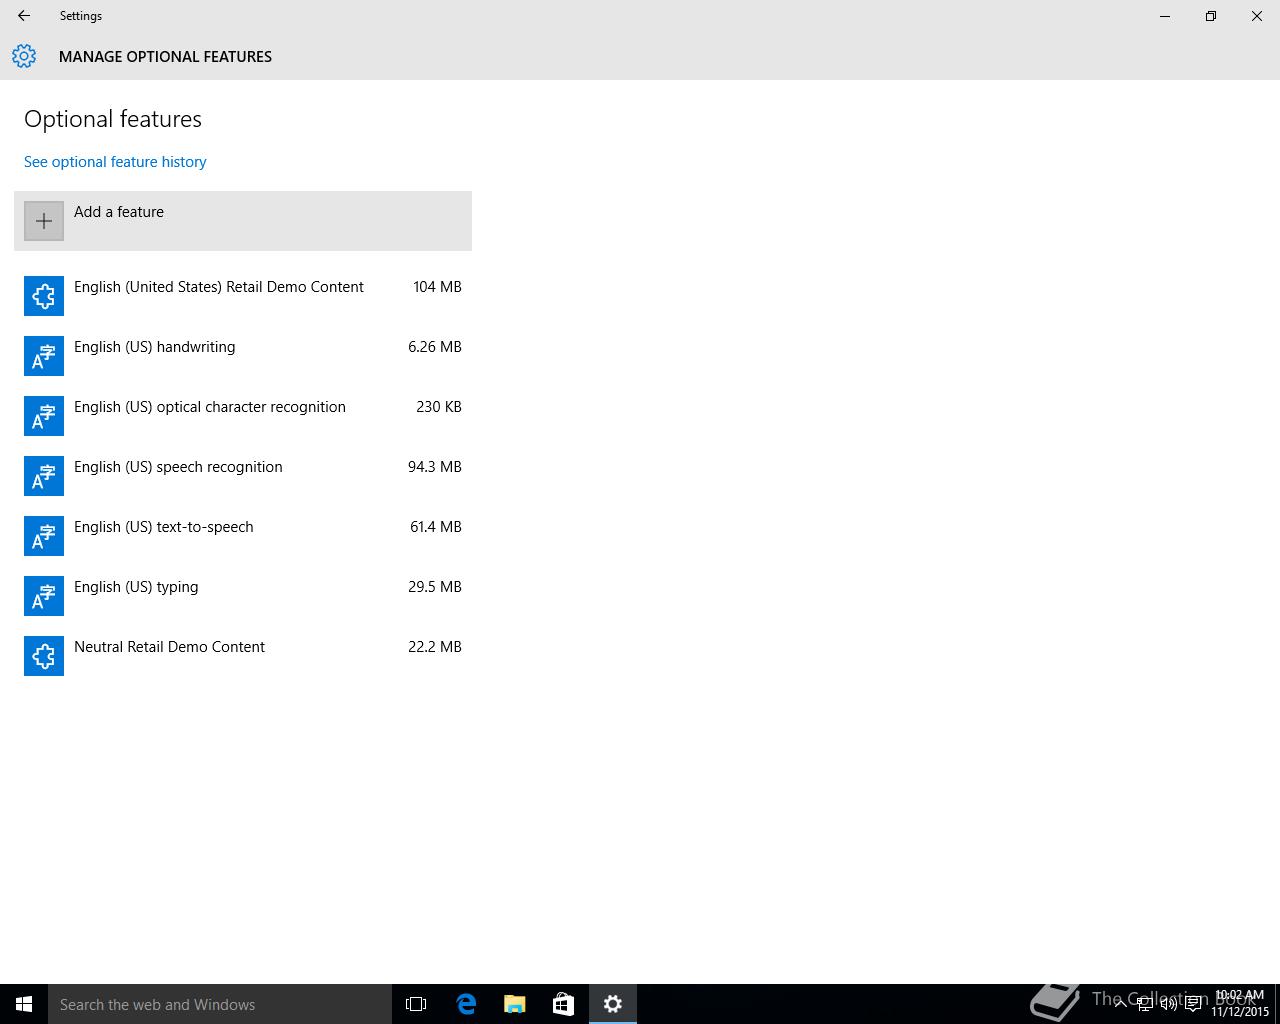1280x1024 pixels.
Task: Select English (United States) Retail Demo Content text
Action: coord(219,287)
